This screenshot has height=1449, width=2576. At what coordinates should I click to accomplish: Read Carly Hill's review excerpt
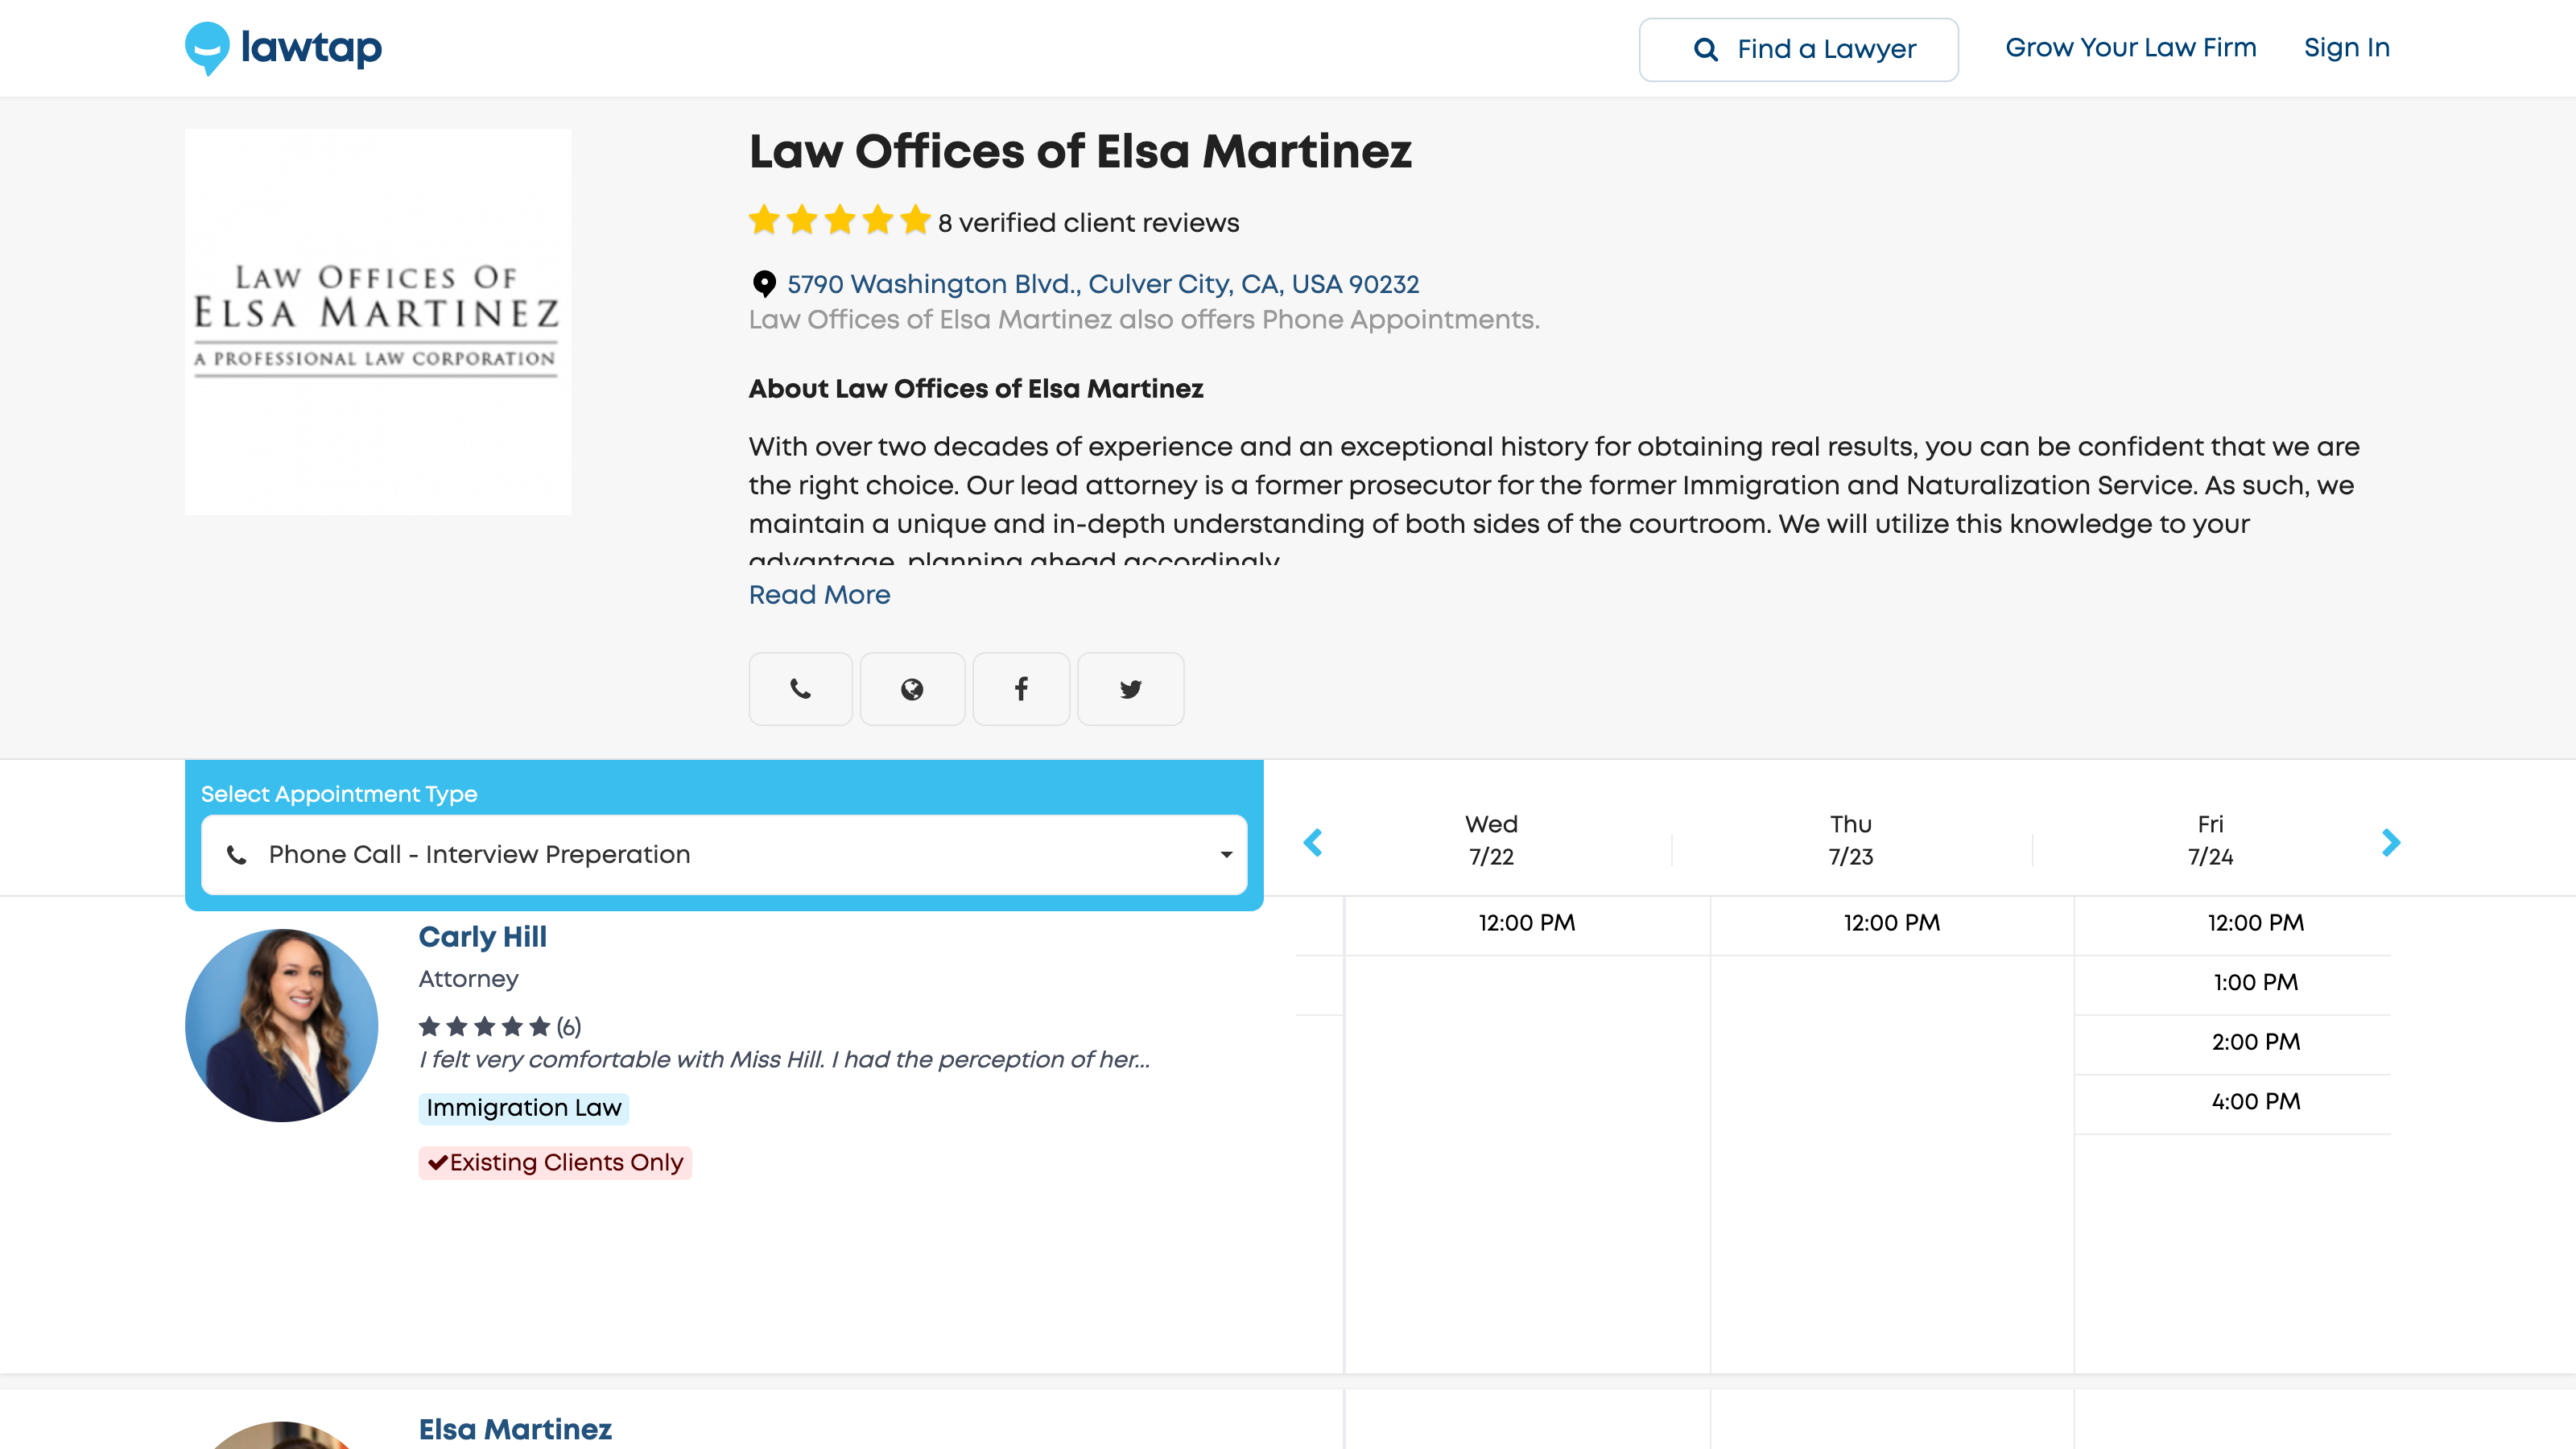point(784,1060)
